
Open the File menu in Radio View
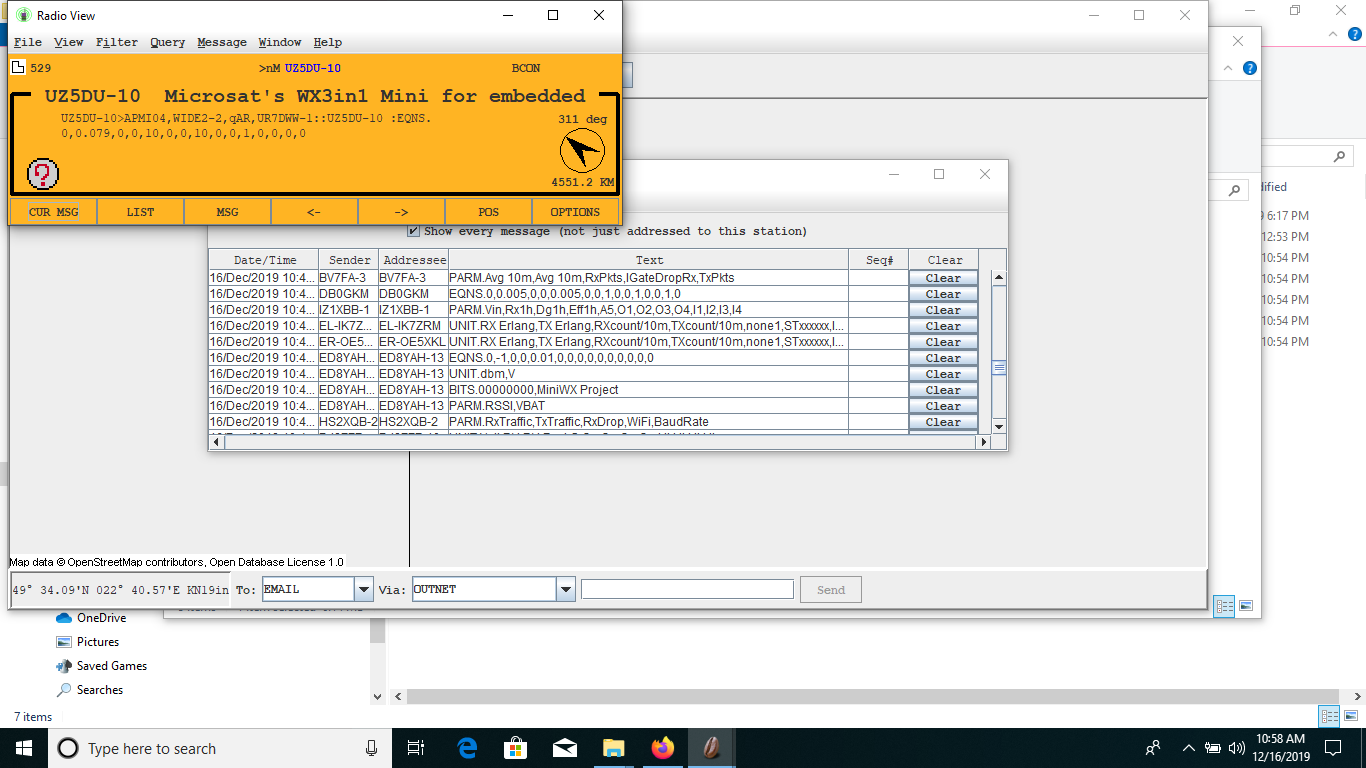tap(28, 42)
